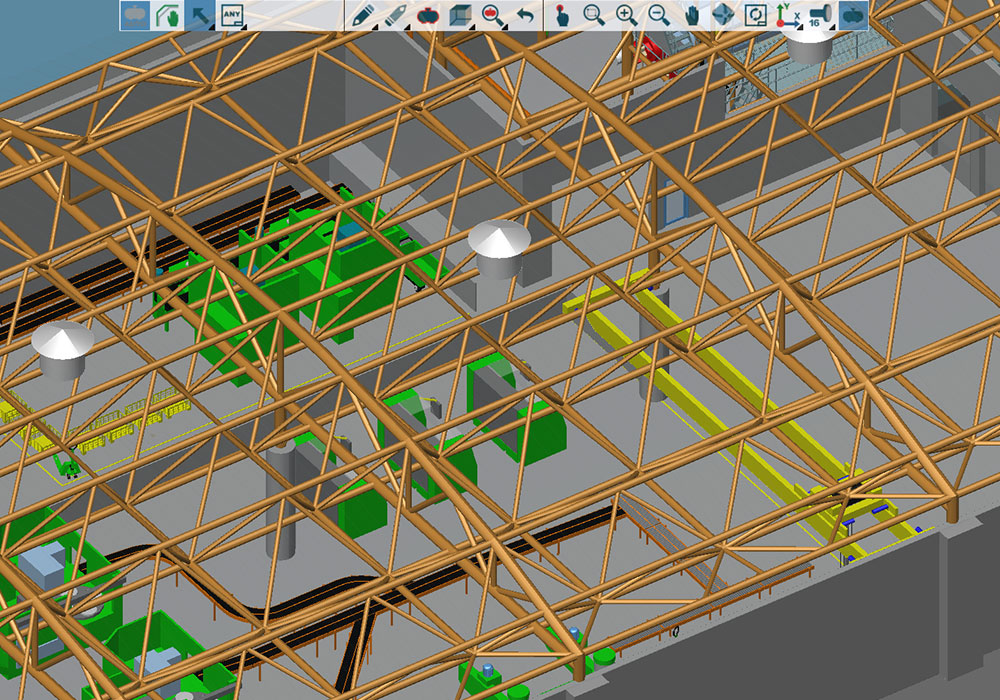
Task: Open the camera lens 16 setting
Action: coord(821,15)
